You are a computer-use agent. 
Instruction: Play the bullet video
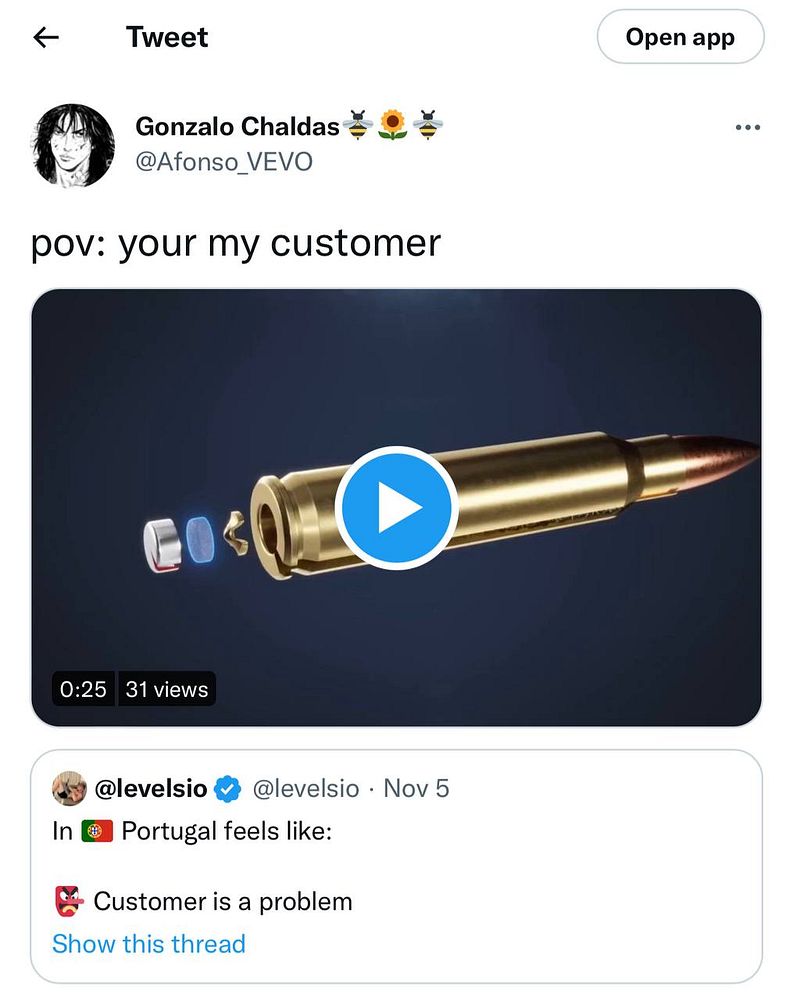coord(396,508)
